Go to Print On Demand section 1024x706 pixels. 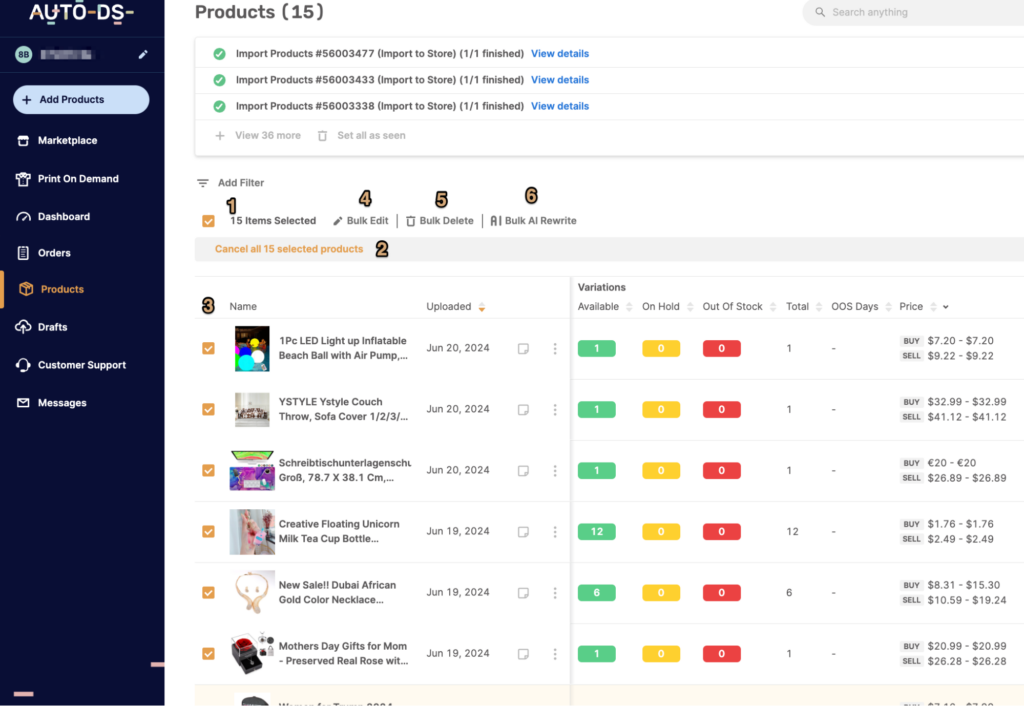point(78,179)
